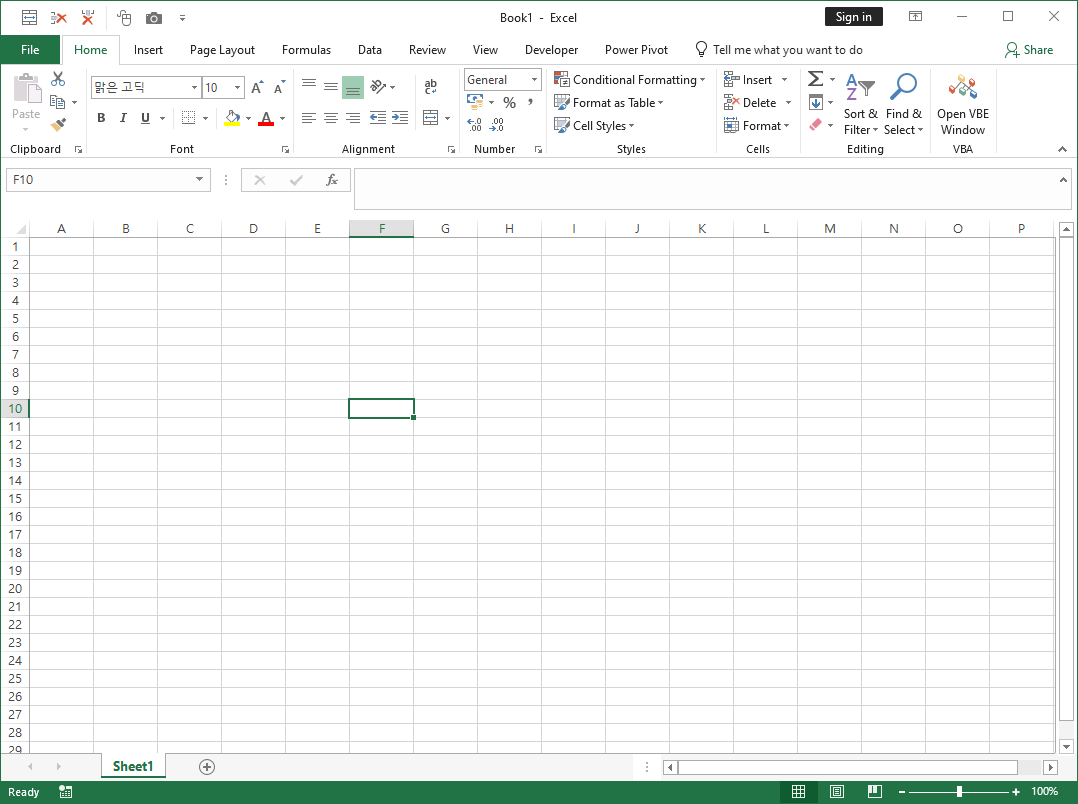1078x804 pixels.
Task: Toggle Bold formatting
Action: 101,118
